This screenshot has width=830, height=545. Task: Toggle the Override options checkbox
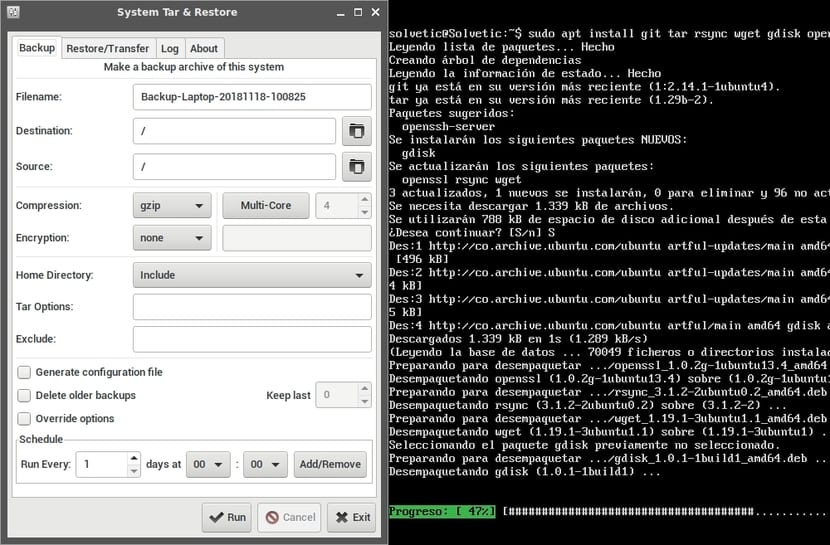tap(24, 419)
